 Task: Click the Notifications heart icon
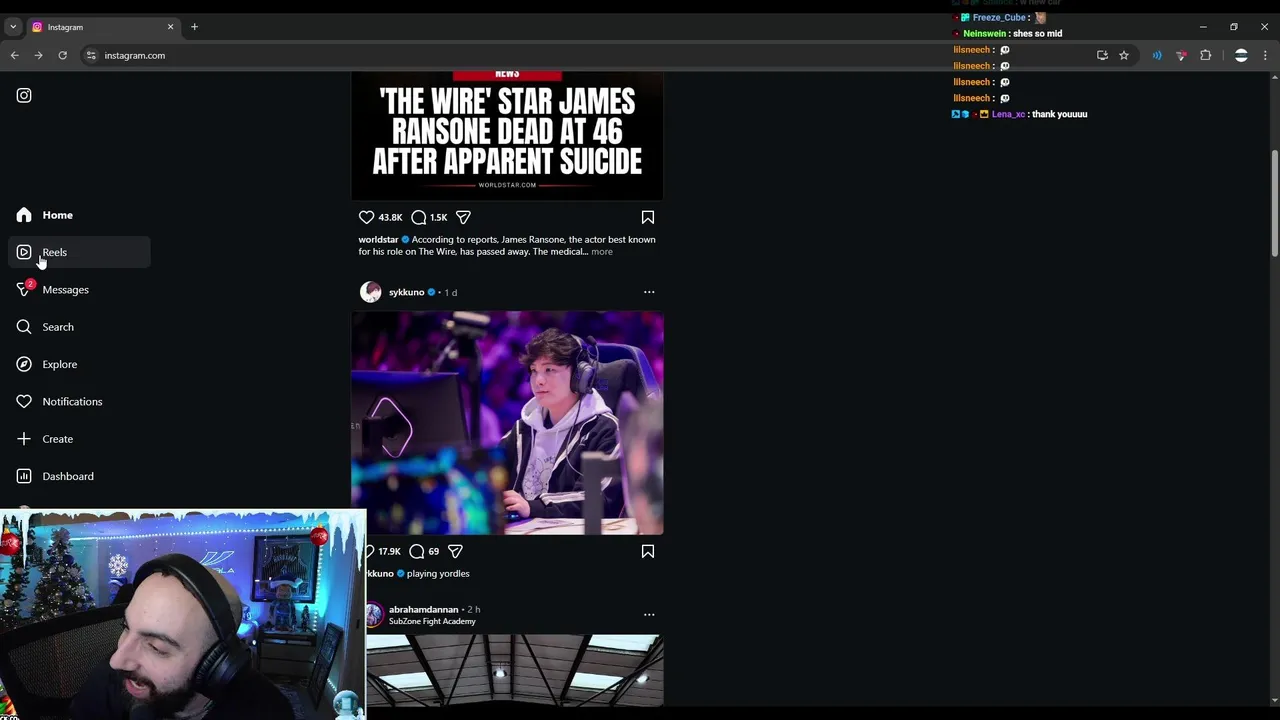(24, 402)
